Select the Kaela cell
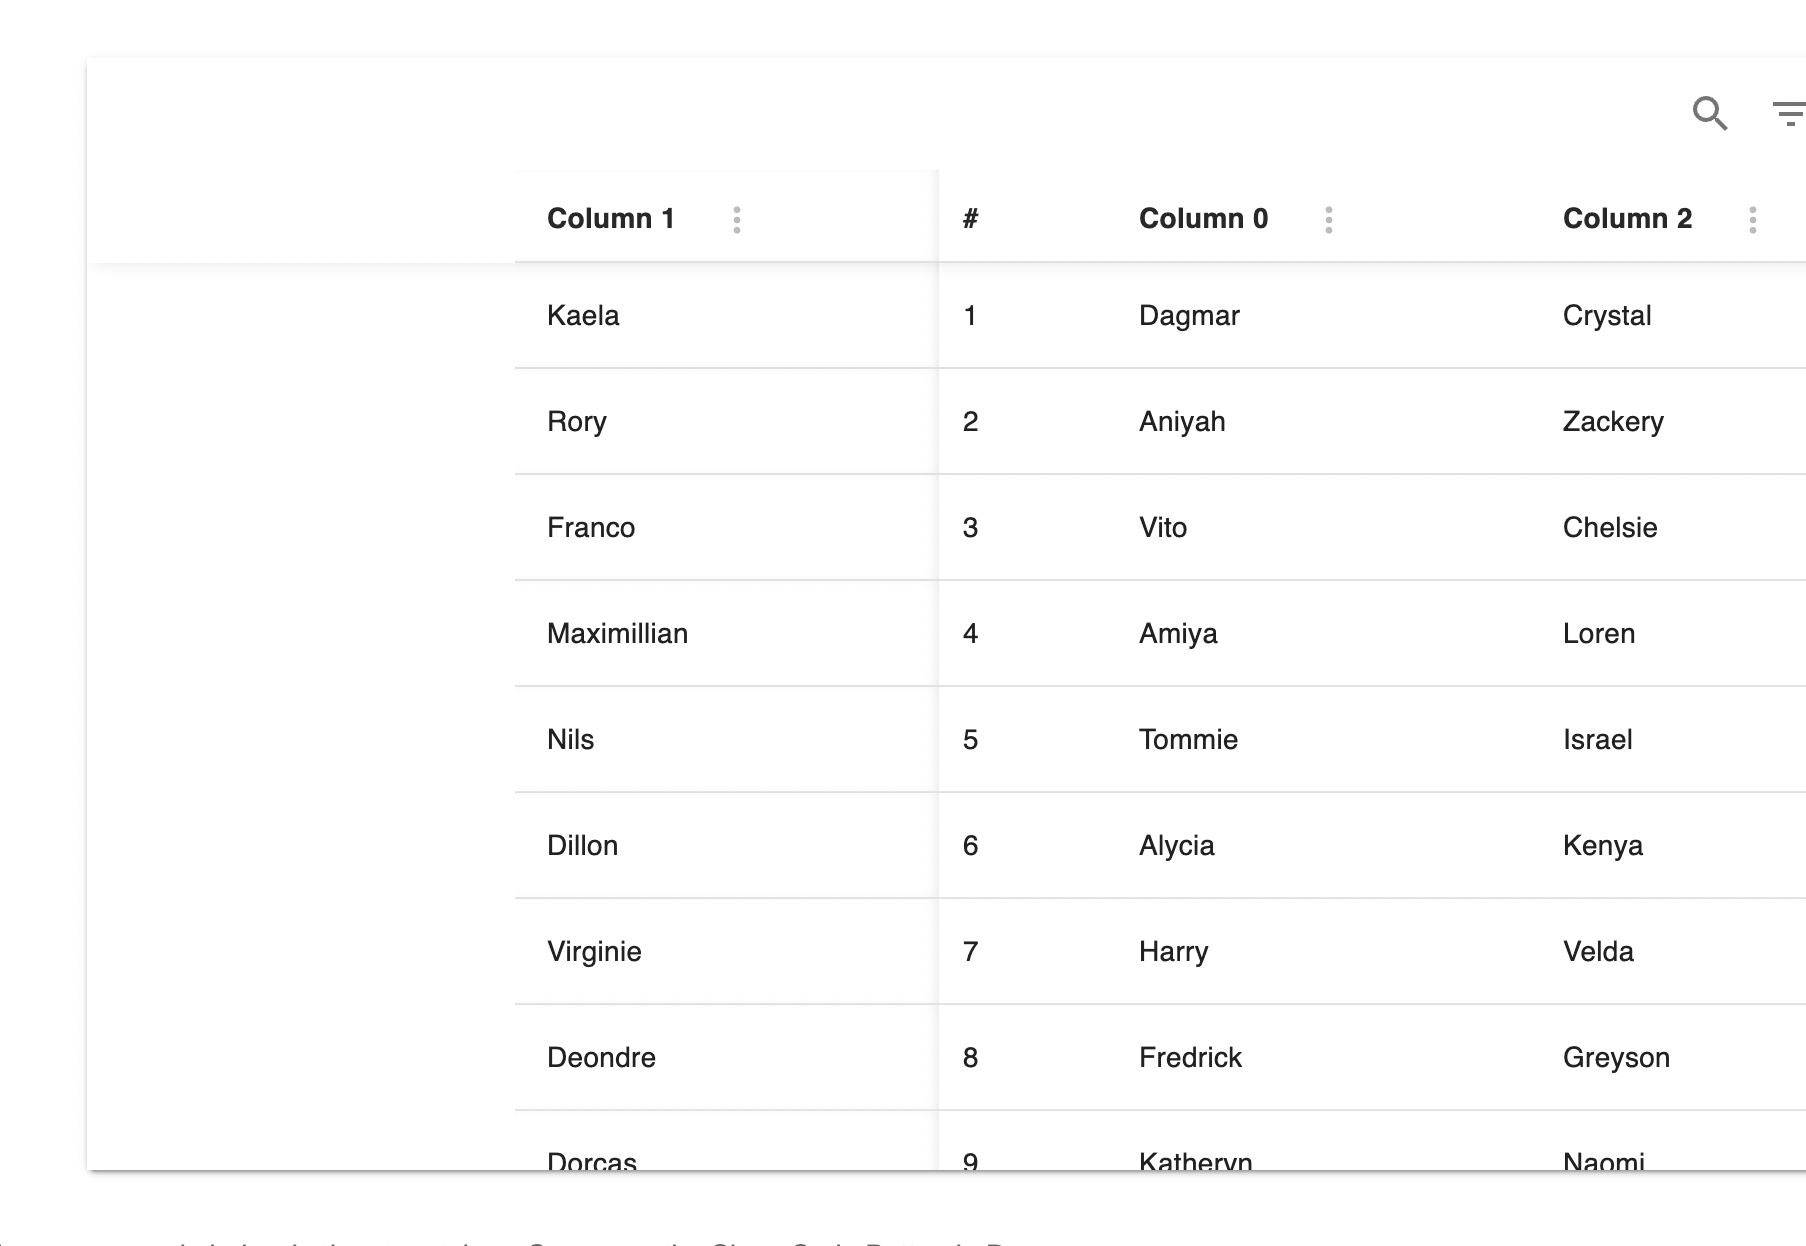Viewport: 1806px width, 1246px height. click(727, 316)
